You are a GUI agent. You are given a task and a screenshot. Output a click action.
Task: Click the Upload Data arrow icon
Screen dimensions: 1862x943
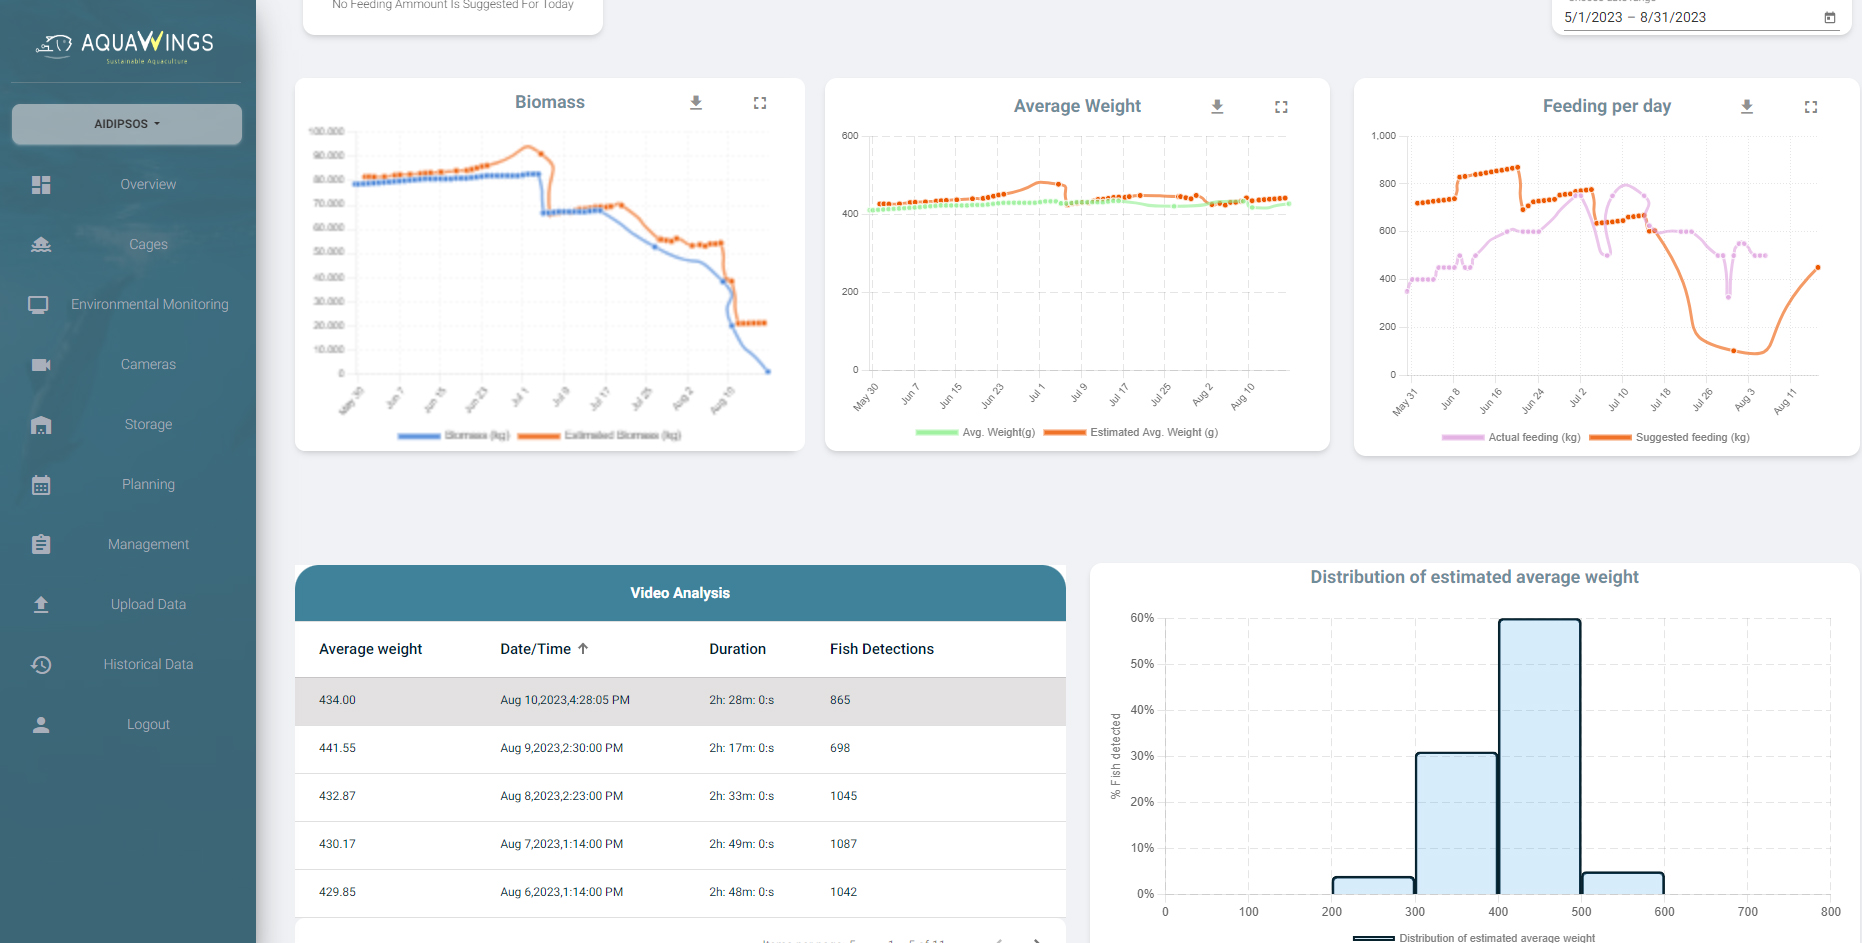click(x=41, y=604)
